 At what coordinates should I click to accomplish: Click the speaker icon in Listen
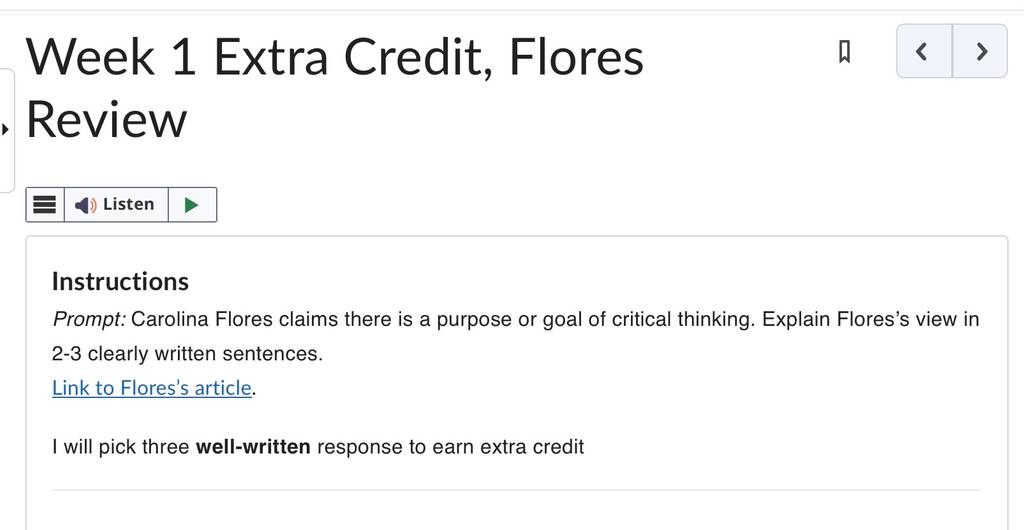[x=85, y=205]
